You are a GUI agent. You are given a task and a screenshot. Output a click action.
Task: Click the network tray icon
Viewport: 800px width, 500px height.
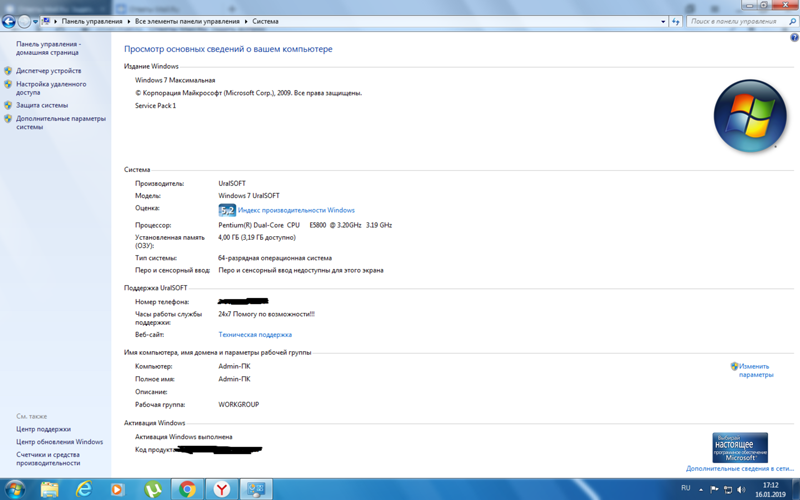click(x=728, y=490)
